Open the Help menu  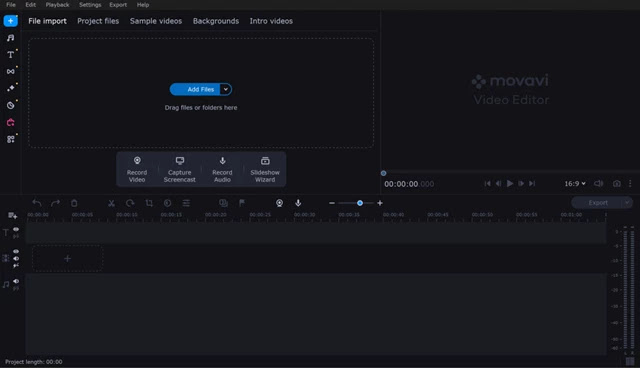pyautogui.click(x=143, y=5)
